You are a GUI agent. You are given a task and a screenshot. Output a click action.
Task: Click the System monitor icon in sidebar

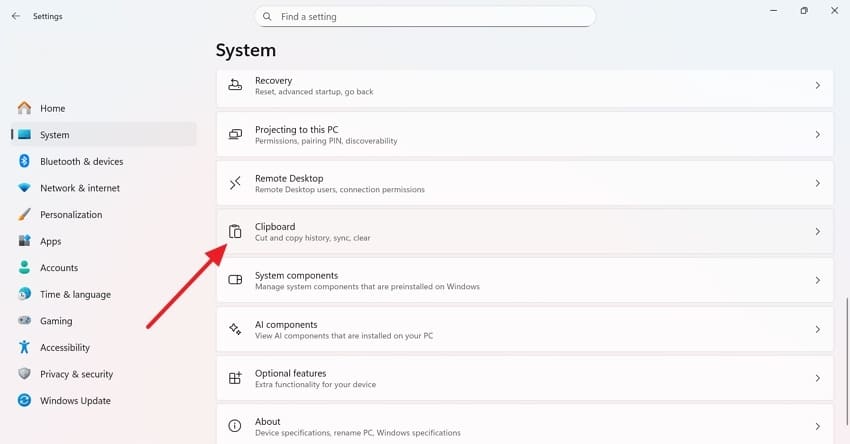(24, 134)
